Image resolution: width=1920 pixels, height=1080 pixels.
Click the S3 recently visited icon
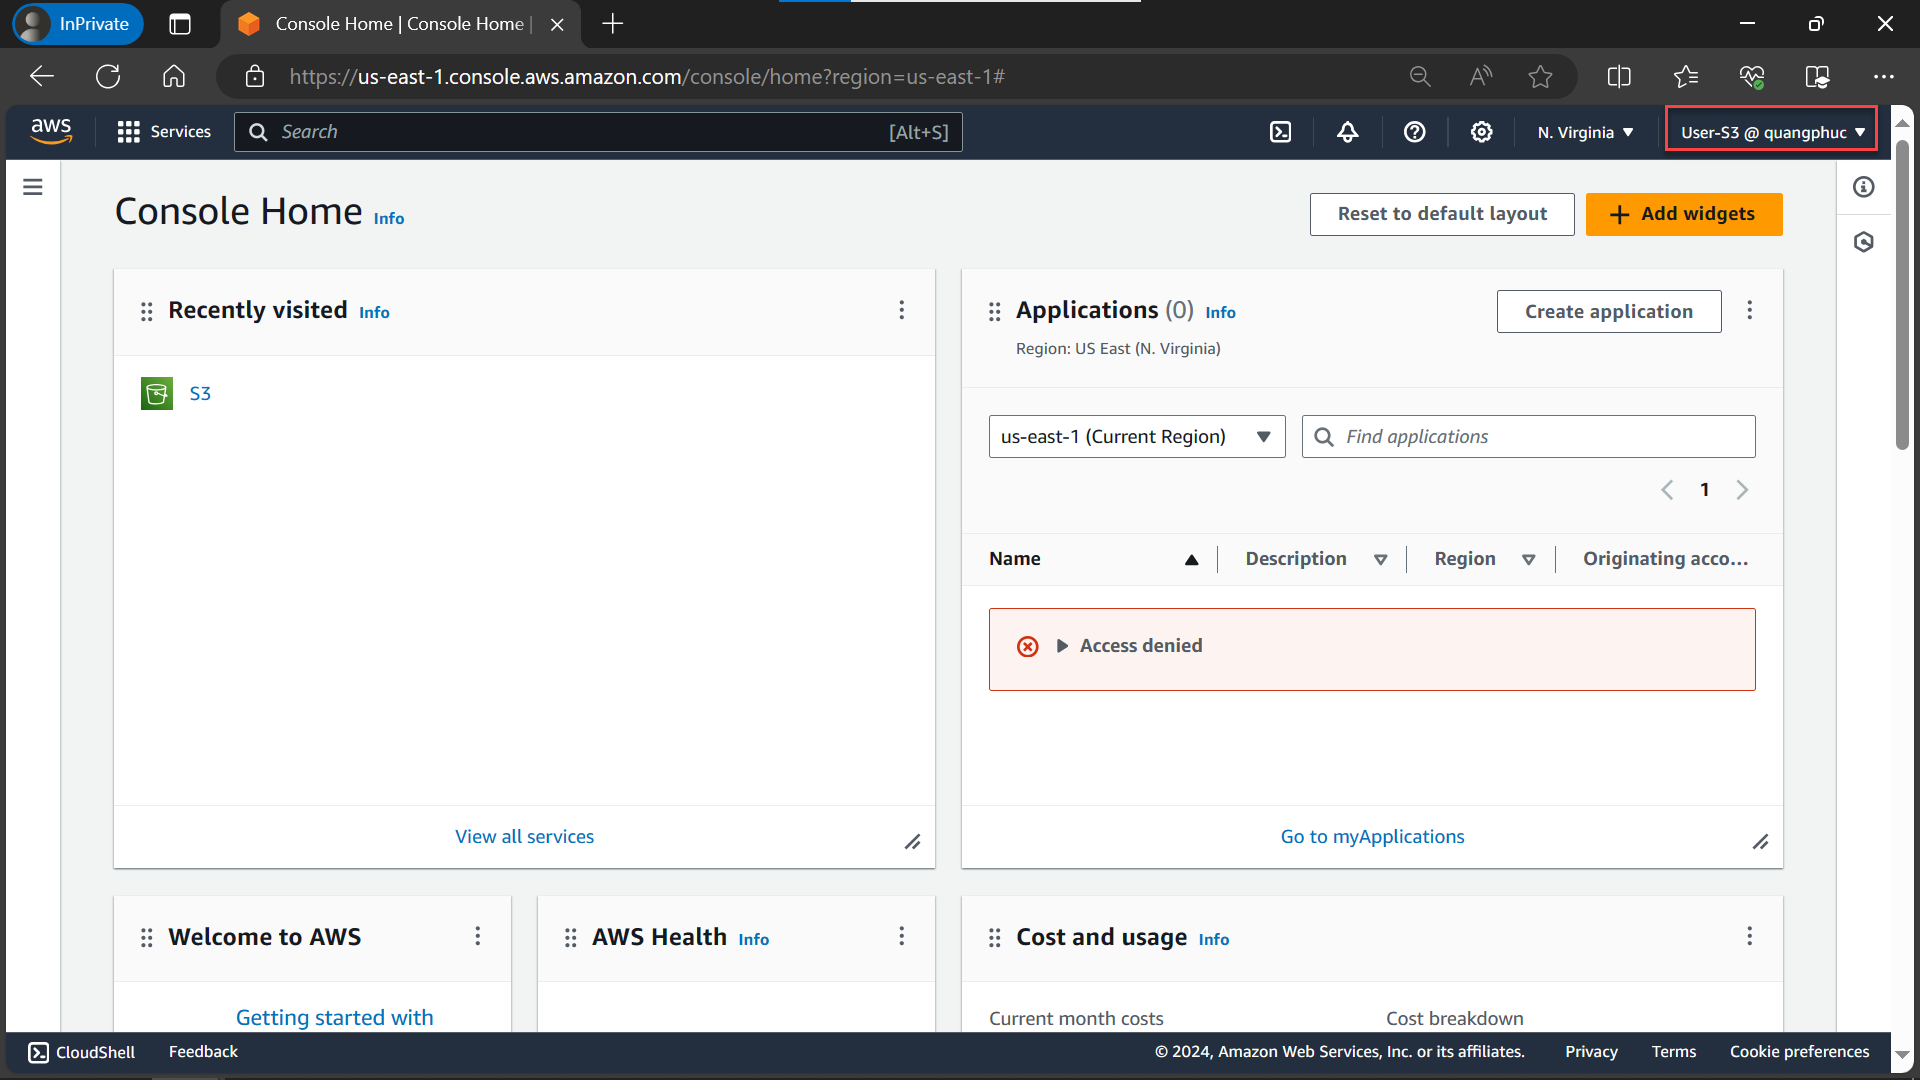click(x=157, y=393)
